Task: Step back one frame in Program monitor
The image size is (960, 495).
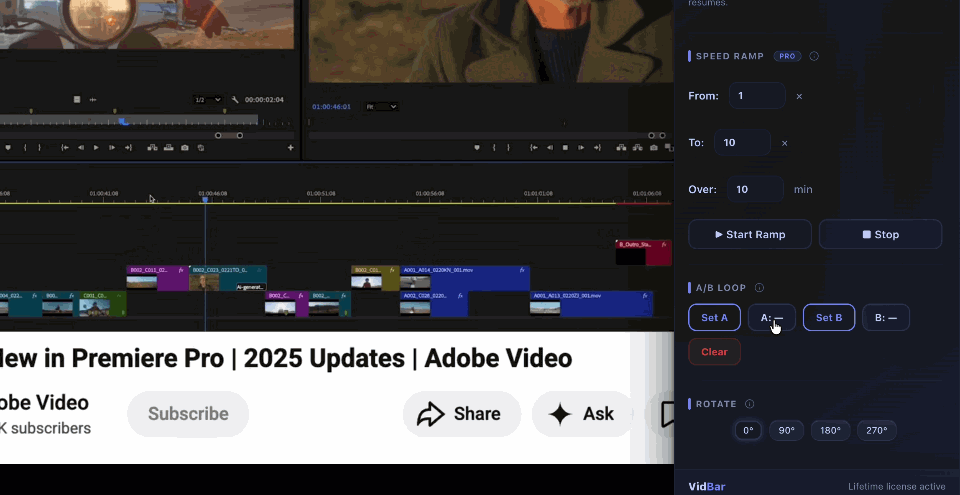Action: 550,148
